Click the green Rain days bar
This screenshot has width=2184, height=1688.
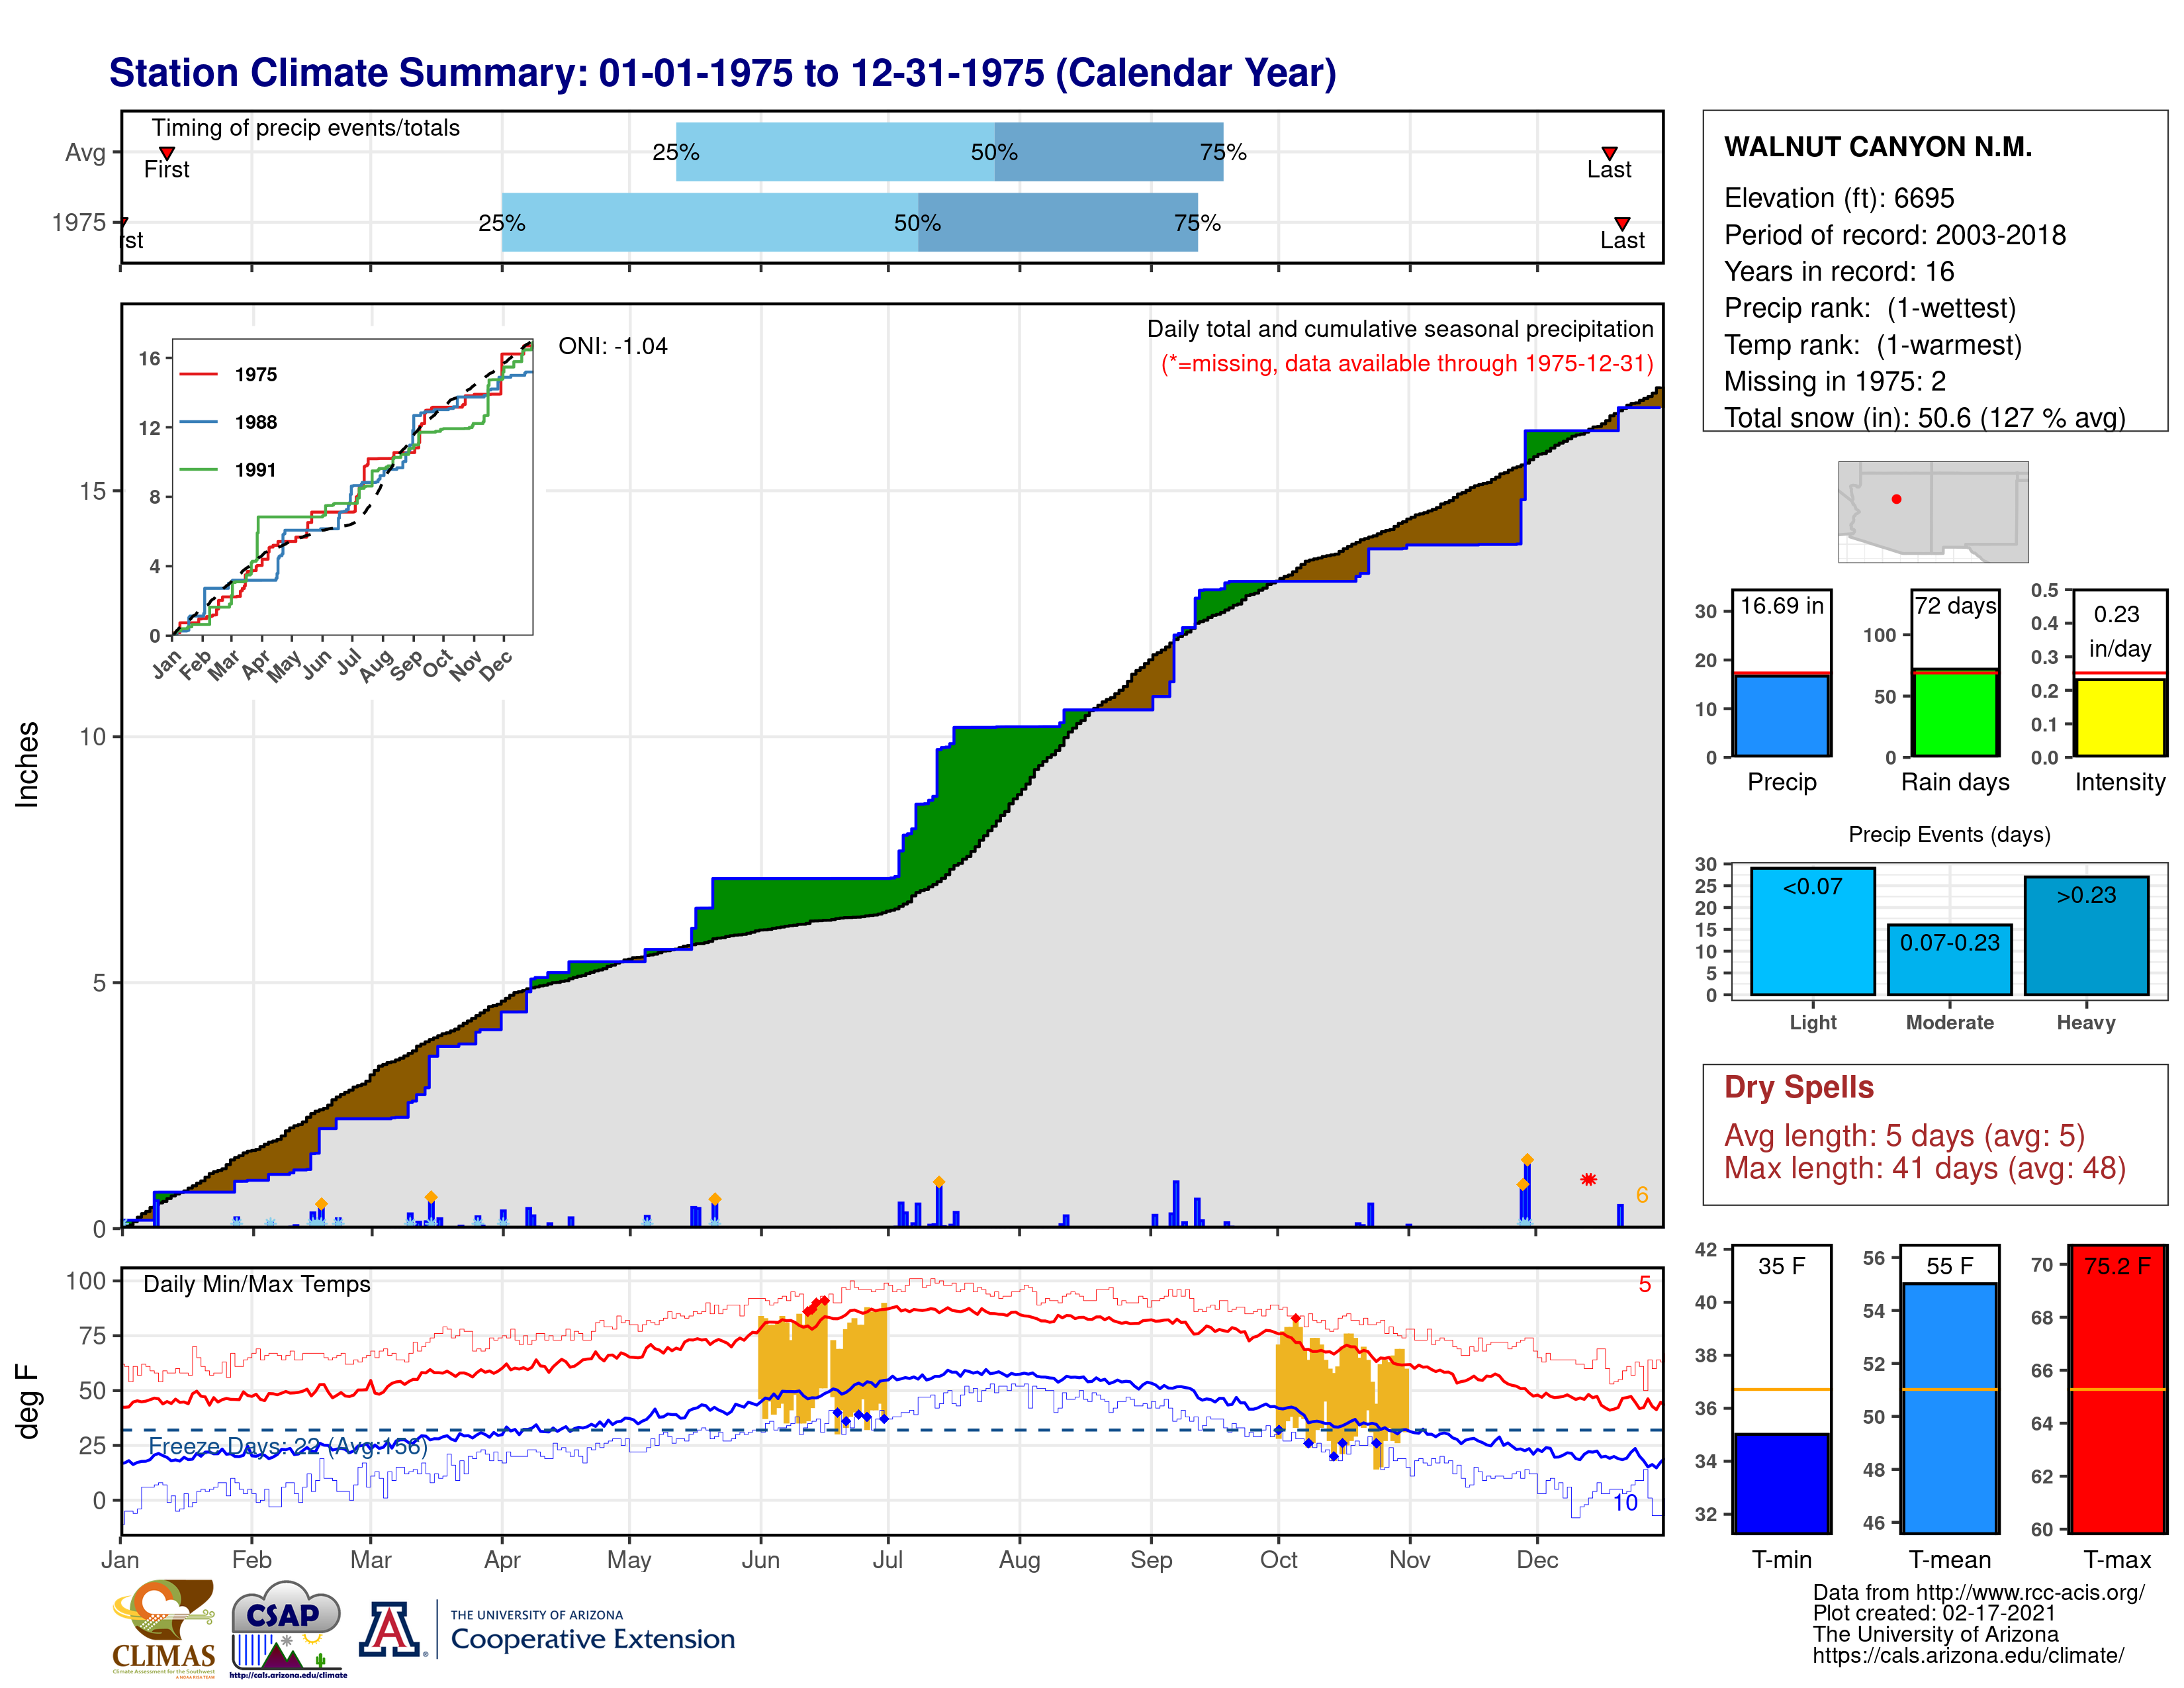click(1955, 713)
